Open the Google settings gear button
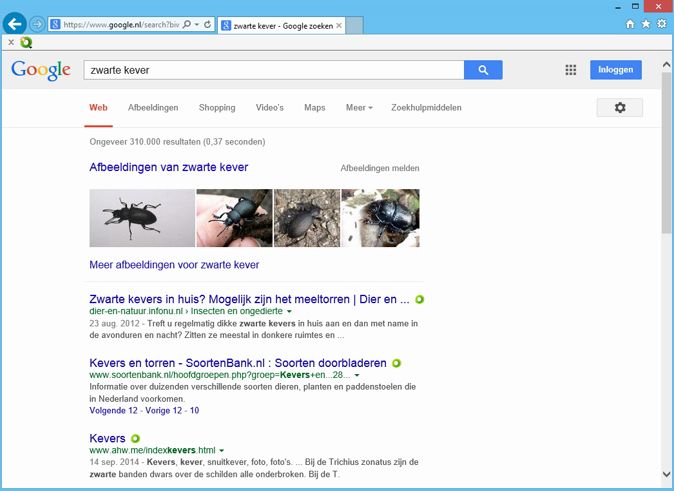The image size is (674, 491). (620, 107)
